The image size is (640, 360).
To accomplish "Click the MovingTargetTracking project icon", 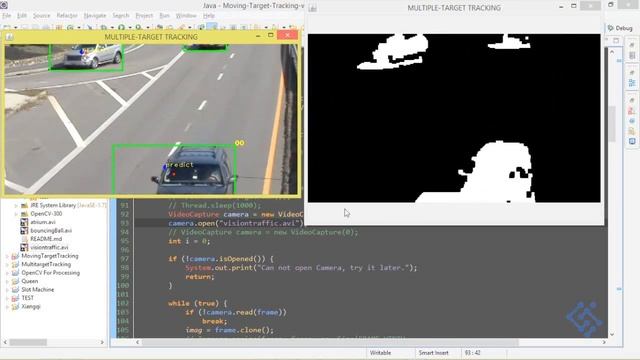I will click(15, 256).
